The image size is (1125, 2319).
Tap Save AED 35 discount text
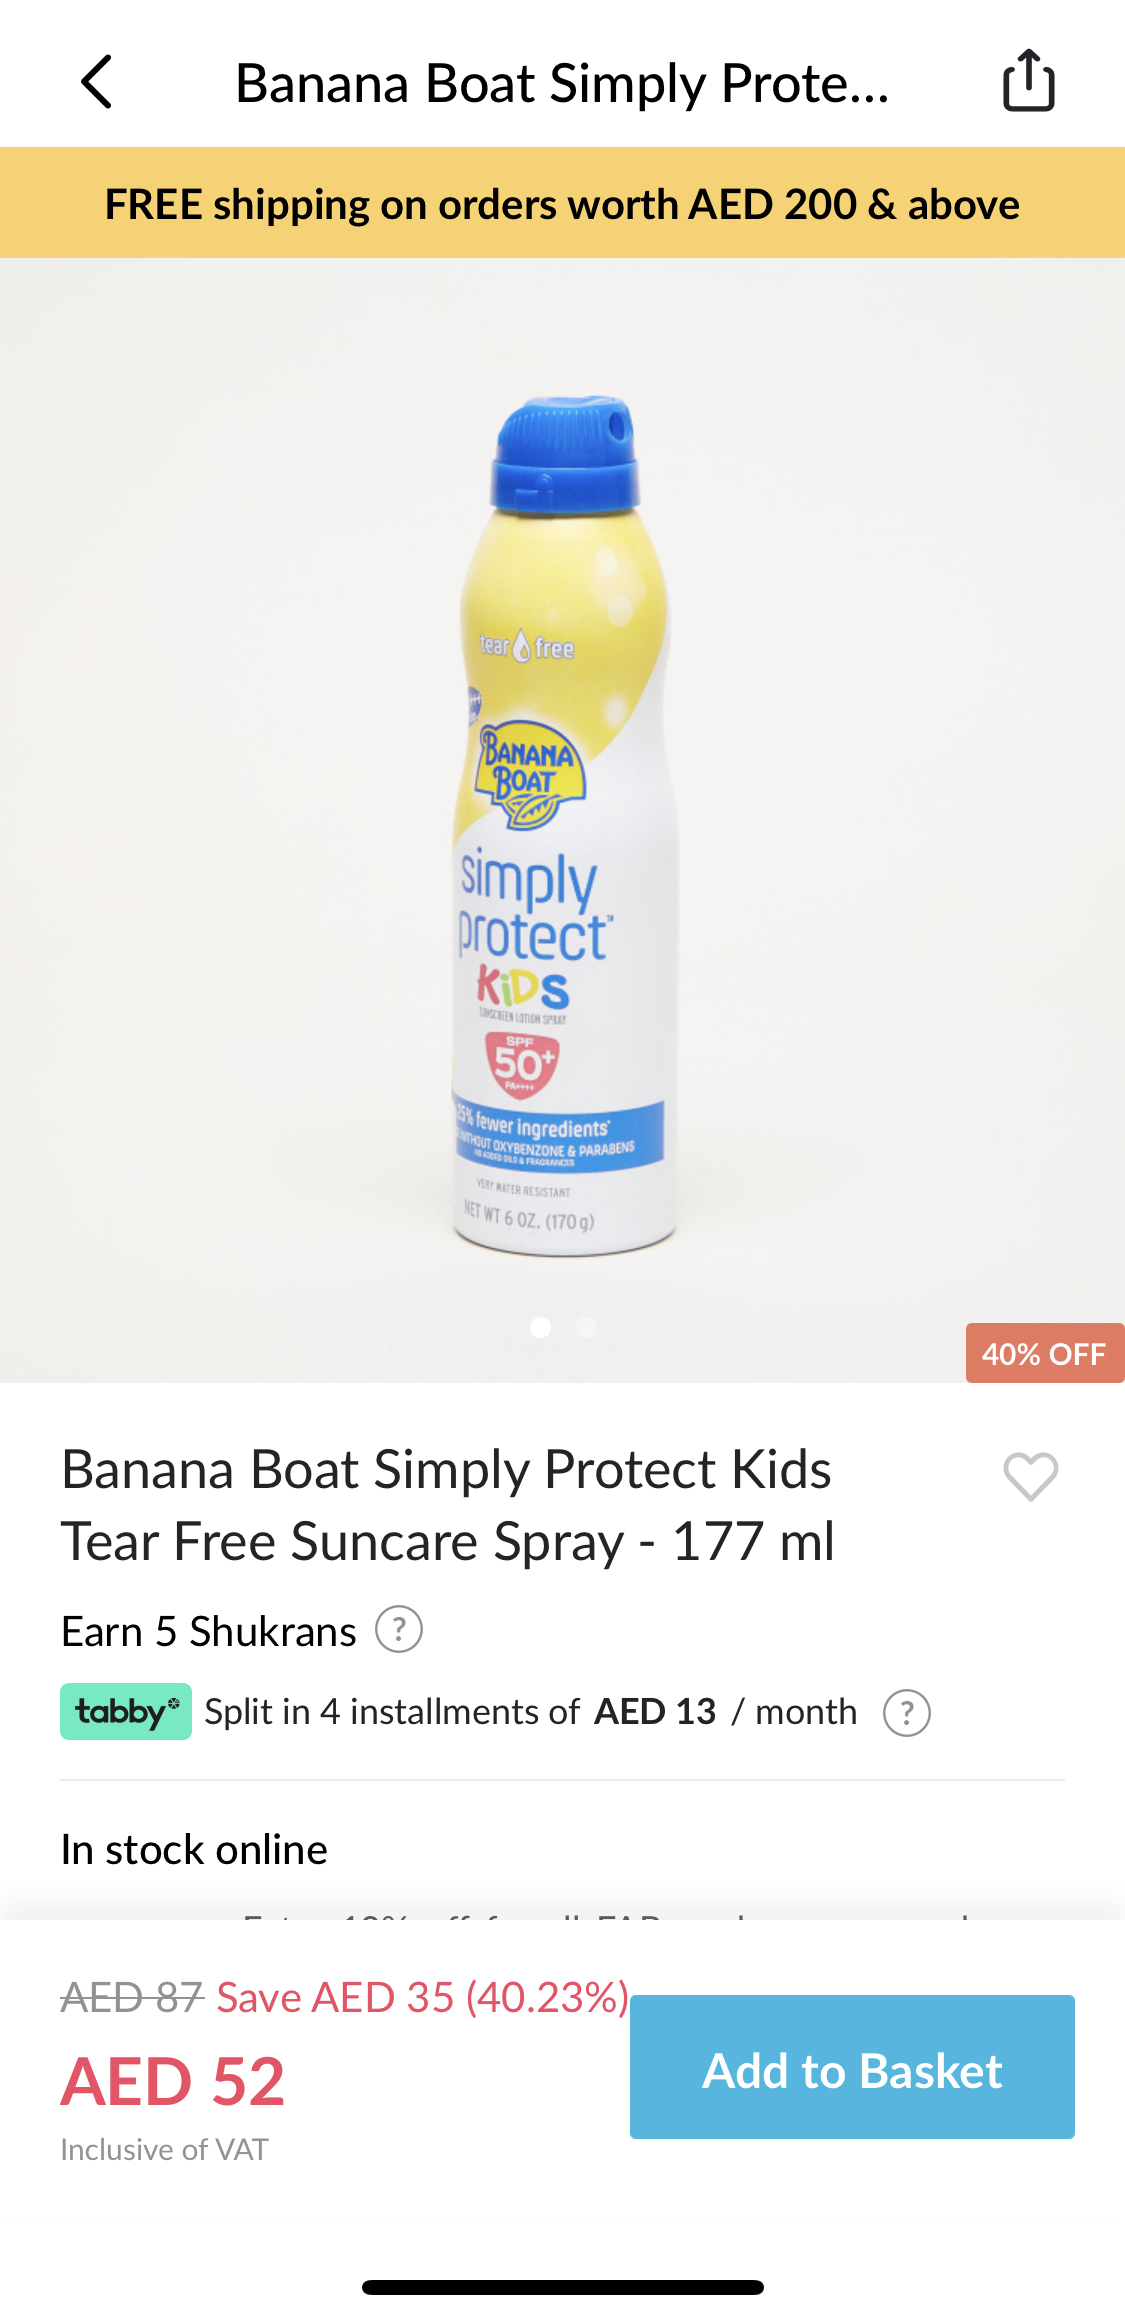point(422,1997)
